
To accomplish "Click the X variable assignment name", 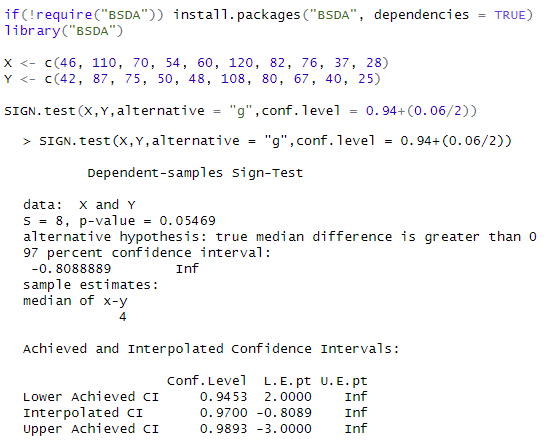I will [8, 63].
